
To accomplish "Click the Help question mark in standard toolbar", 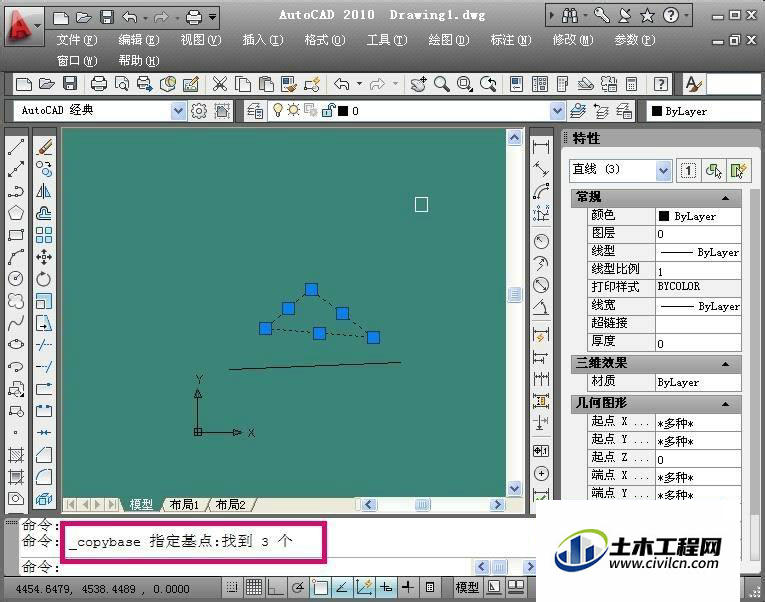I will (661, 84).
